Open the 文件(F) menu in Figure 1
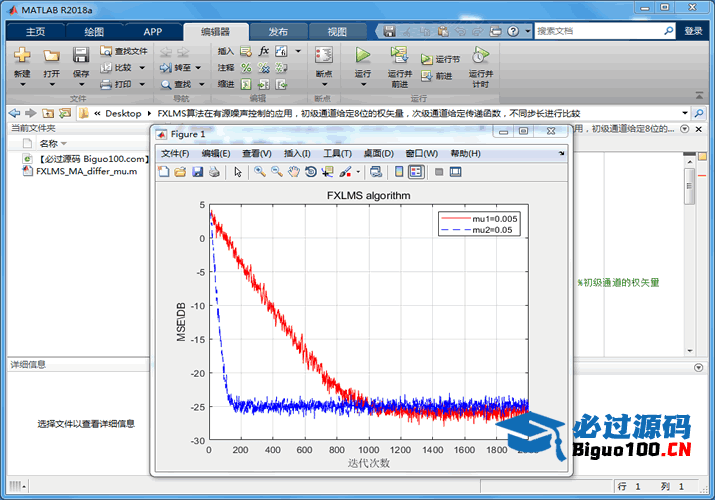This screenshot has height=500, width=715. pyautogui.click(x=175, y=154)
